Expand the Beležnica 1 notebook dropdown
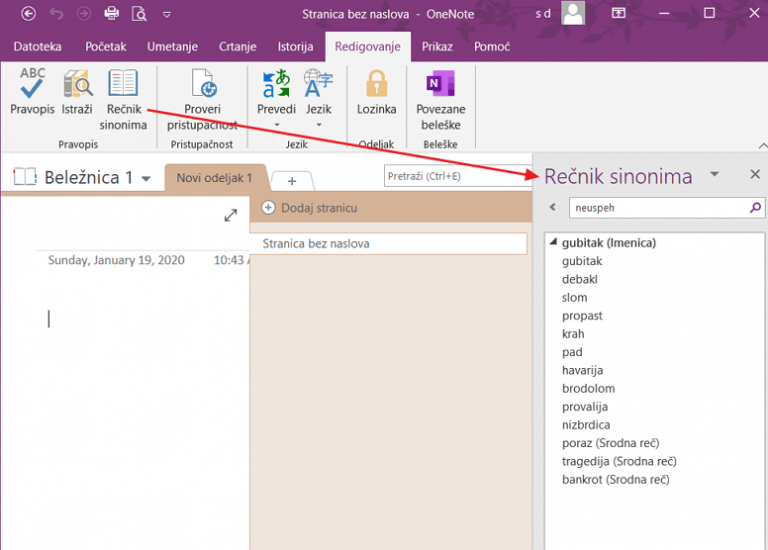The width and height of the screenshot is (768, 550). point(146,179)
